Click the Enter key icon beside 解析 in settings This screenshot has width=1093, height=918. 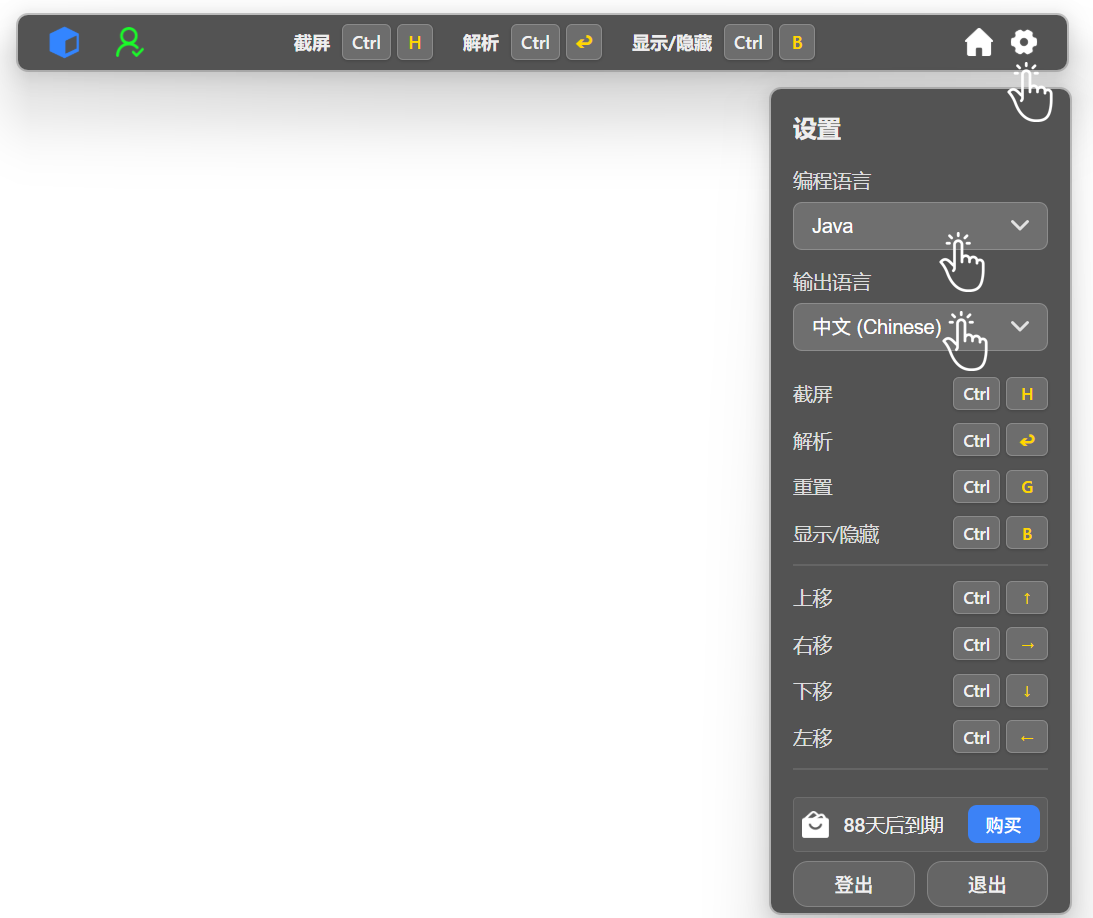(1027, 441)
